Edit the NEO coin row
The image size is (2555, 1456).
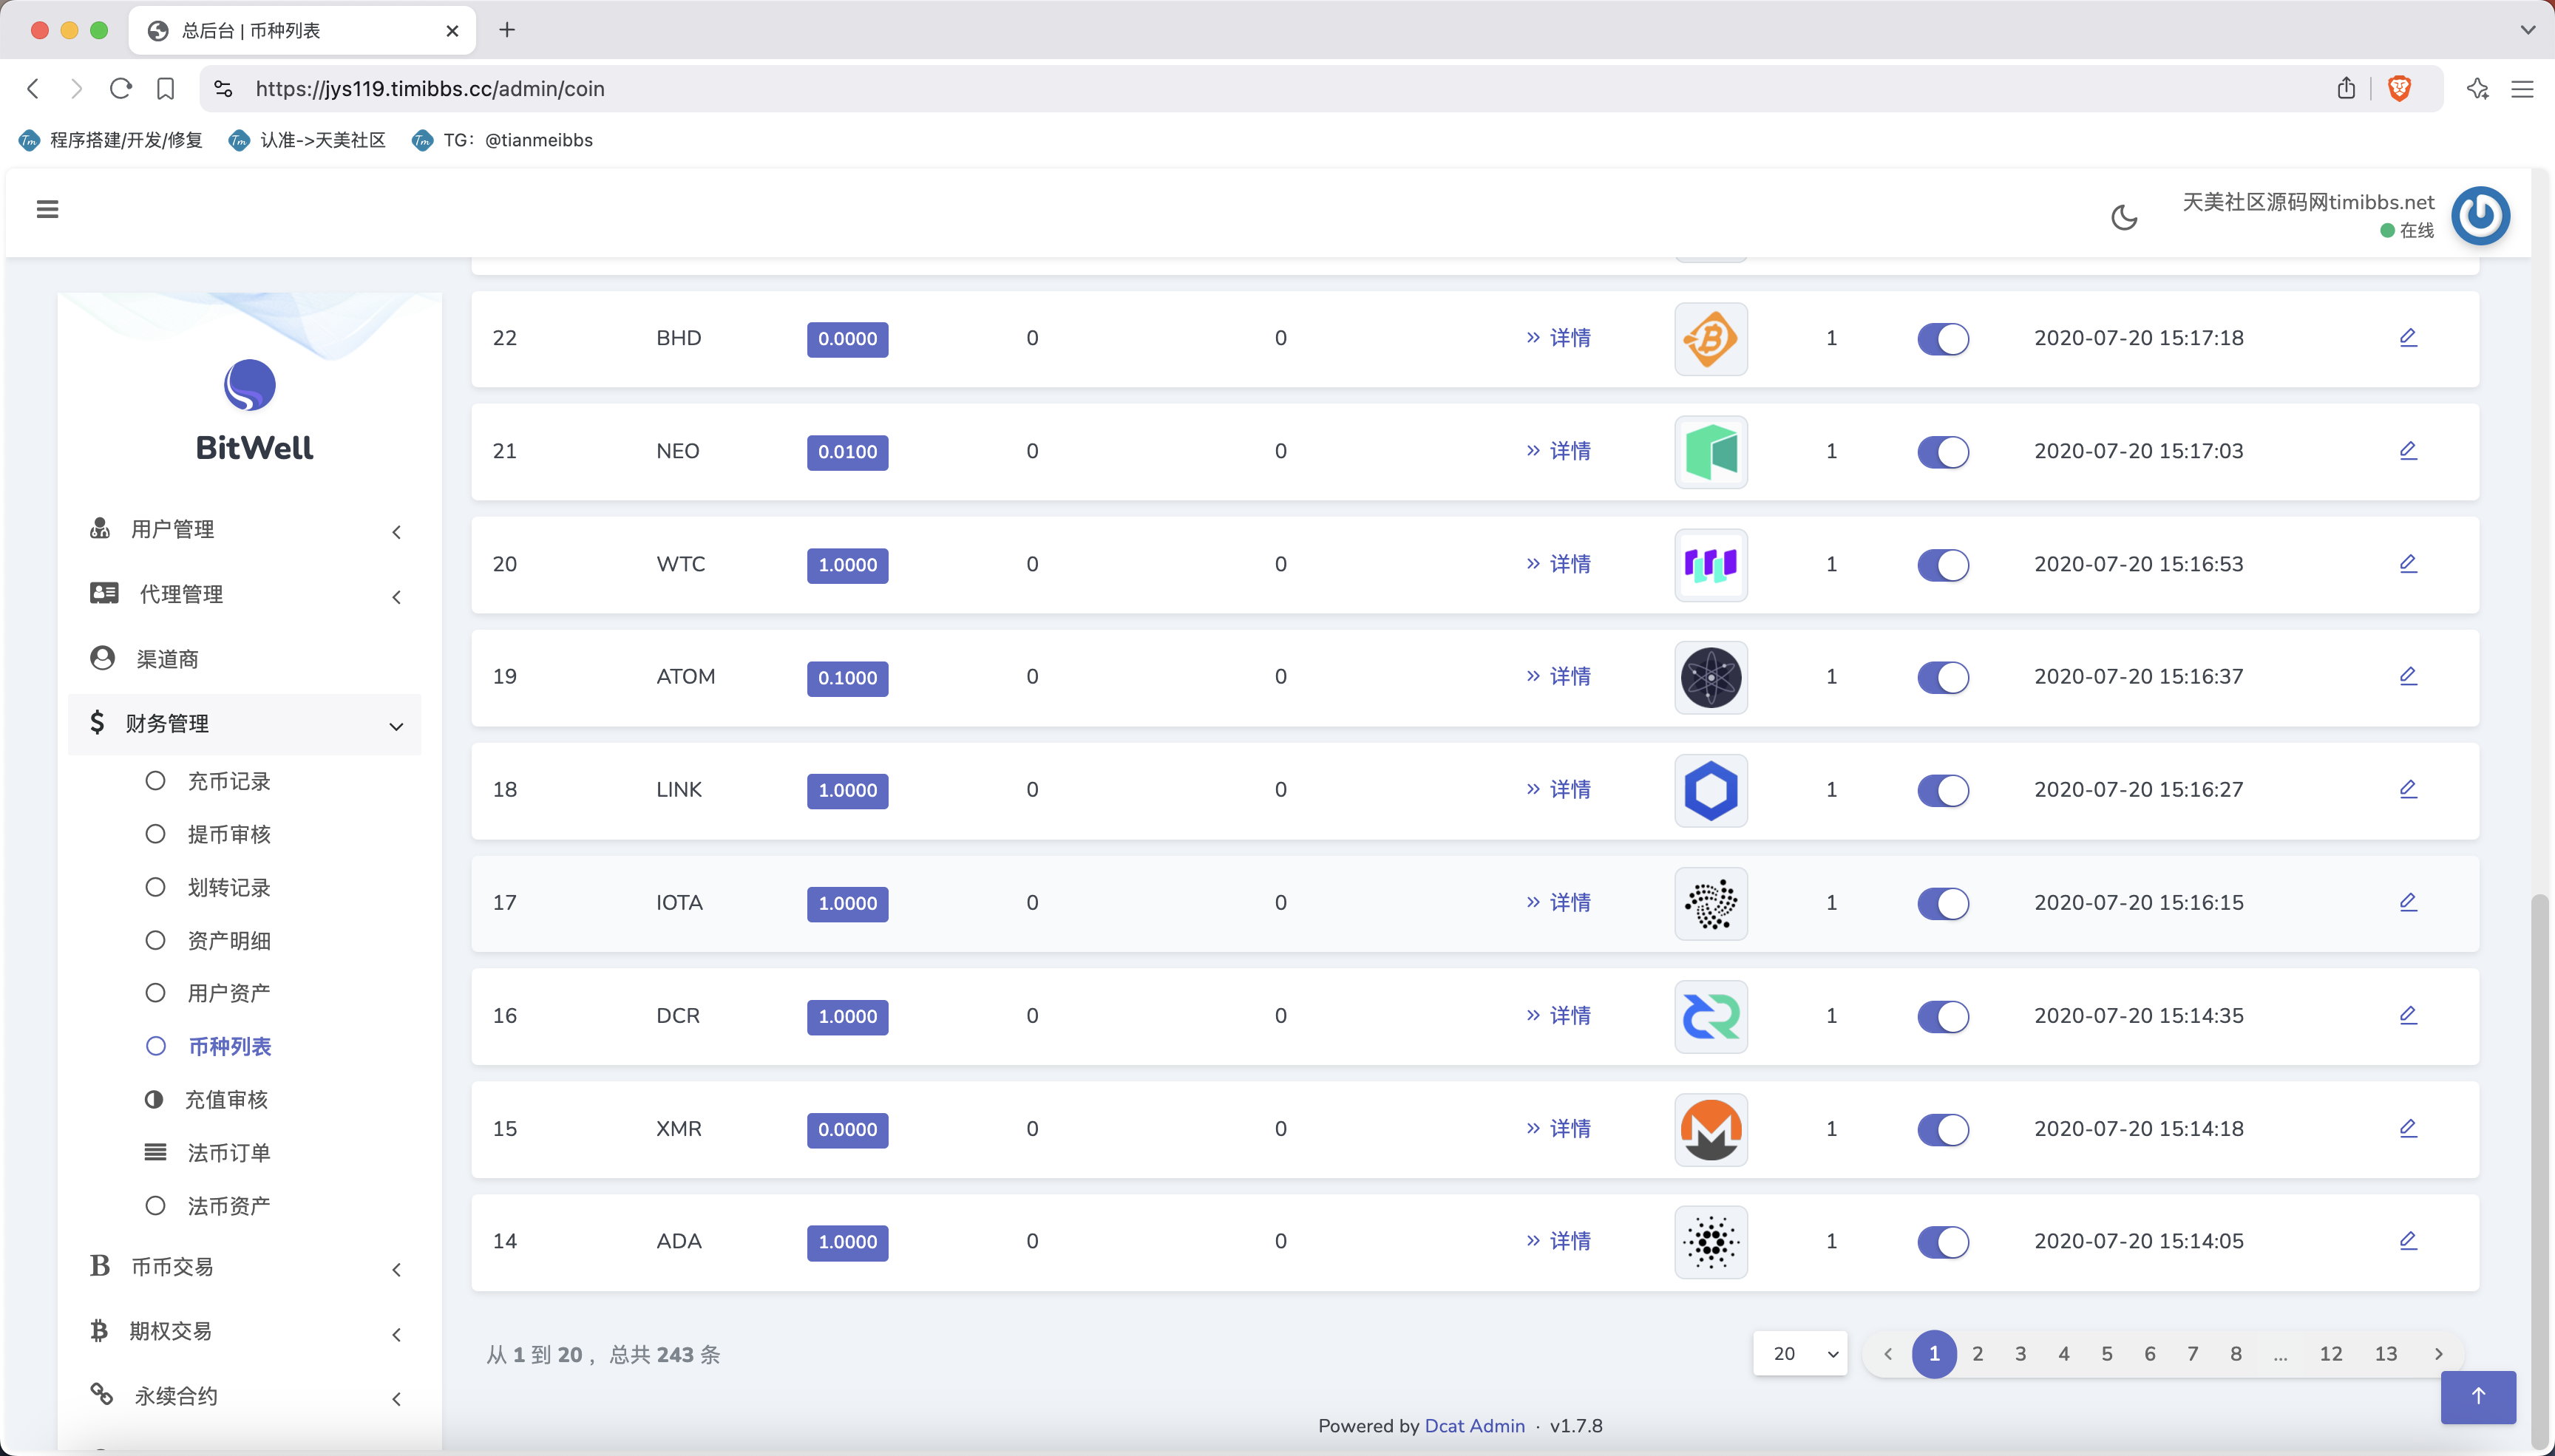click(2408, 451)
